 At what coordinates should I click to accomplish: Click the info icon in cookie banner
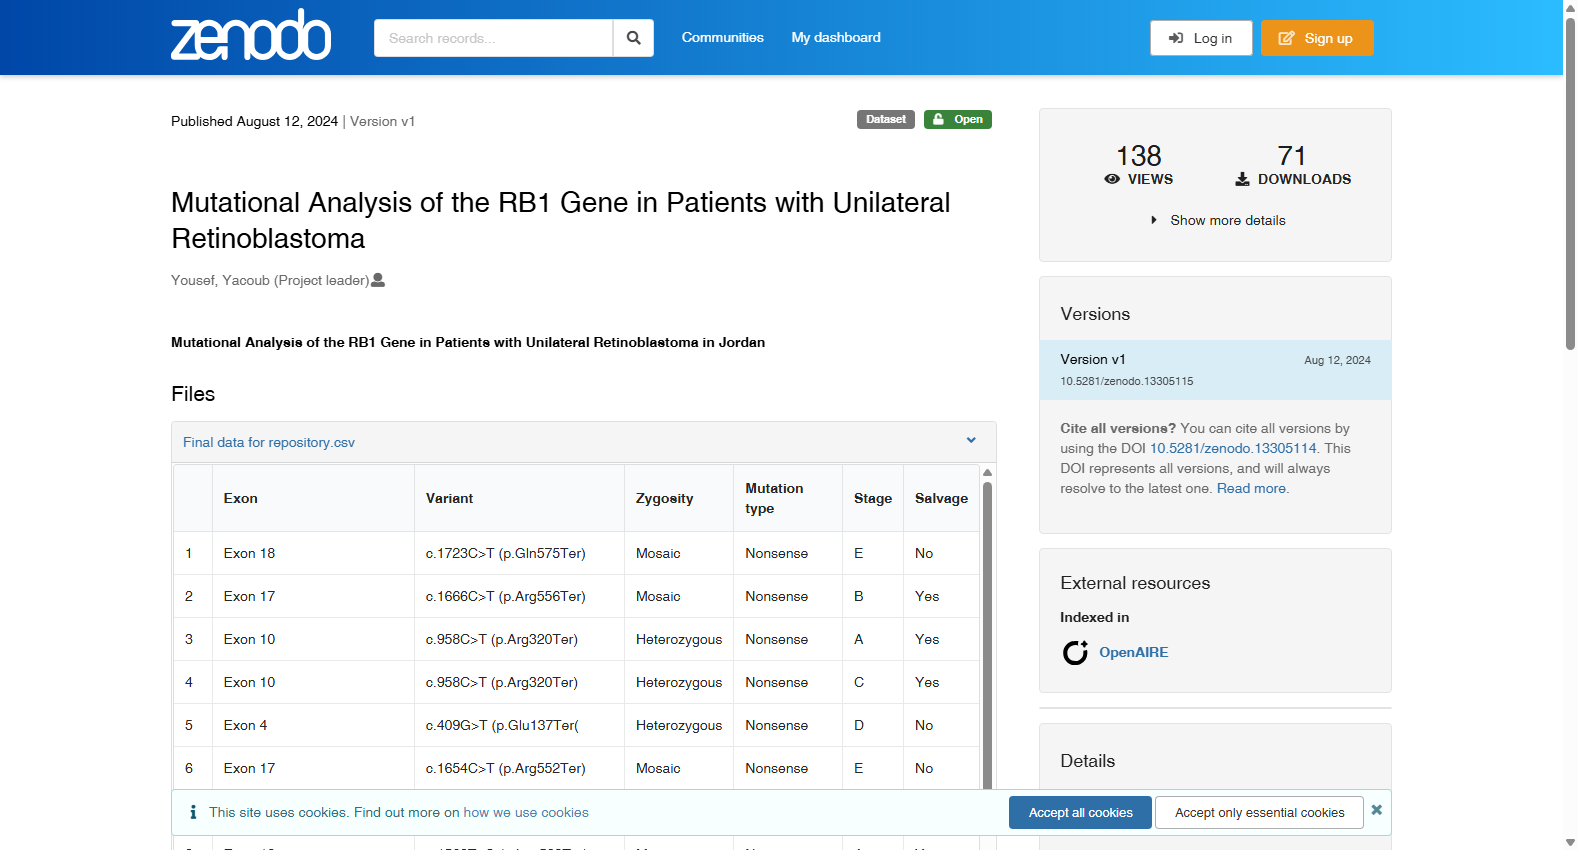[x=193, y=812]
